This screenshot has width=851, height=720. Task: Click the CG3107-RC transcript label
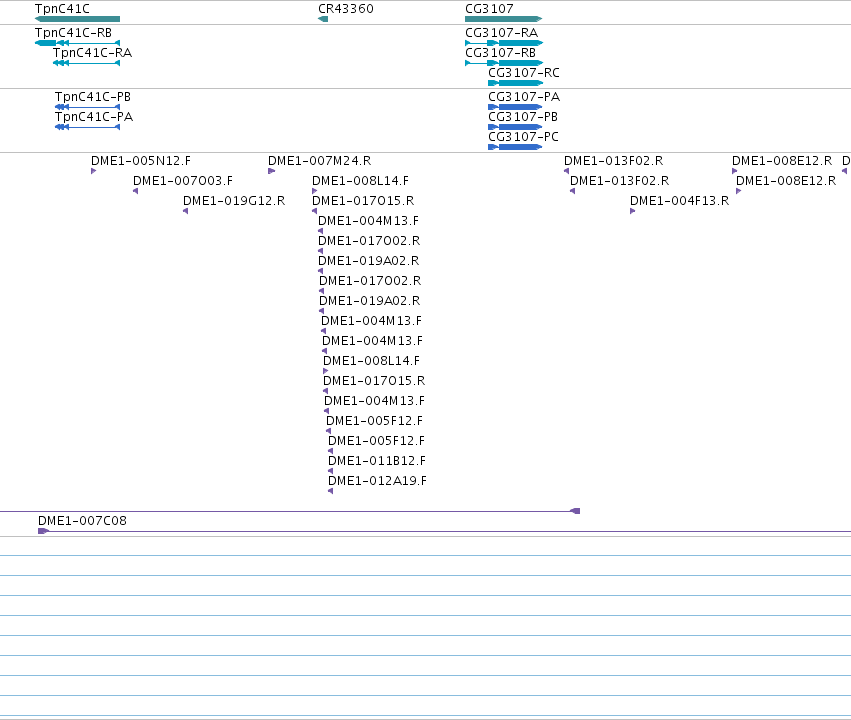point(524,73)
